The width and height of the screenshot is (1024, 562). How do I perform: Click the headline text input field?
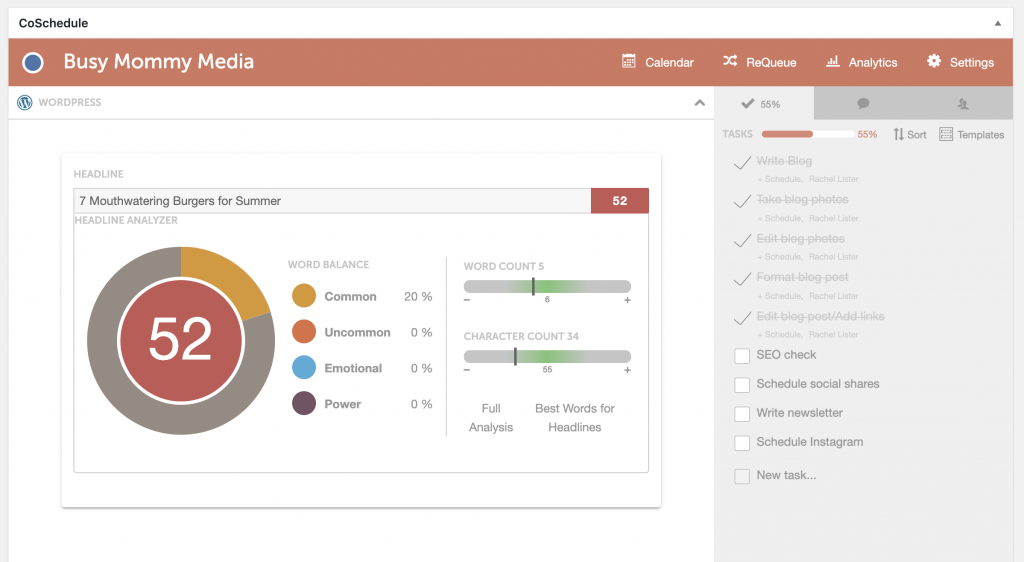(x=332, y=201)
